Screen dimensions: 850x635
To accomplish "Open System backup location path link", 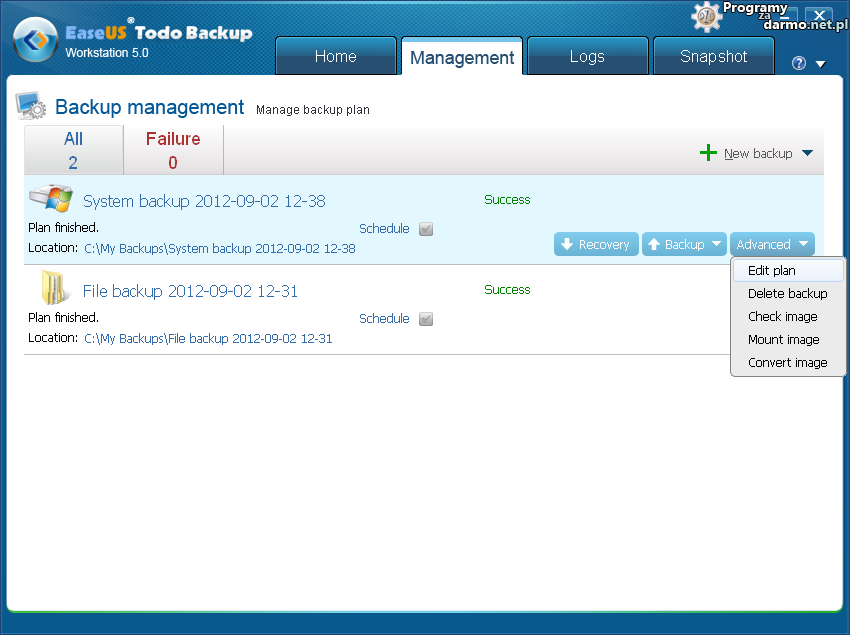I will 219,249.
